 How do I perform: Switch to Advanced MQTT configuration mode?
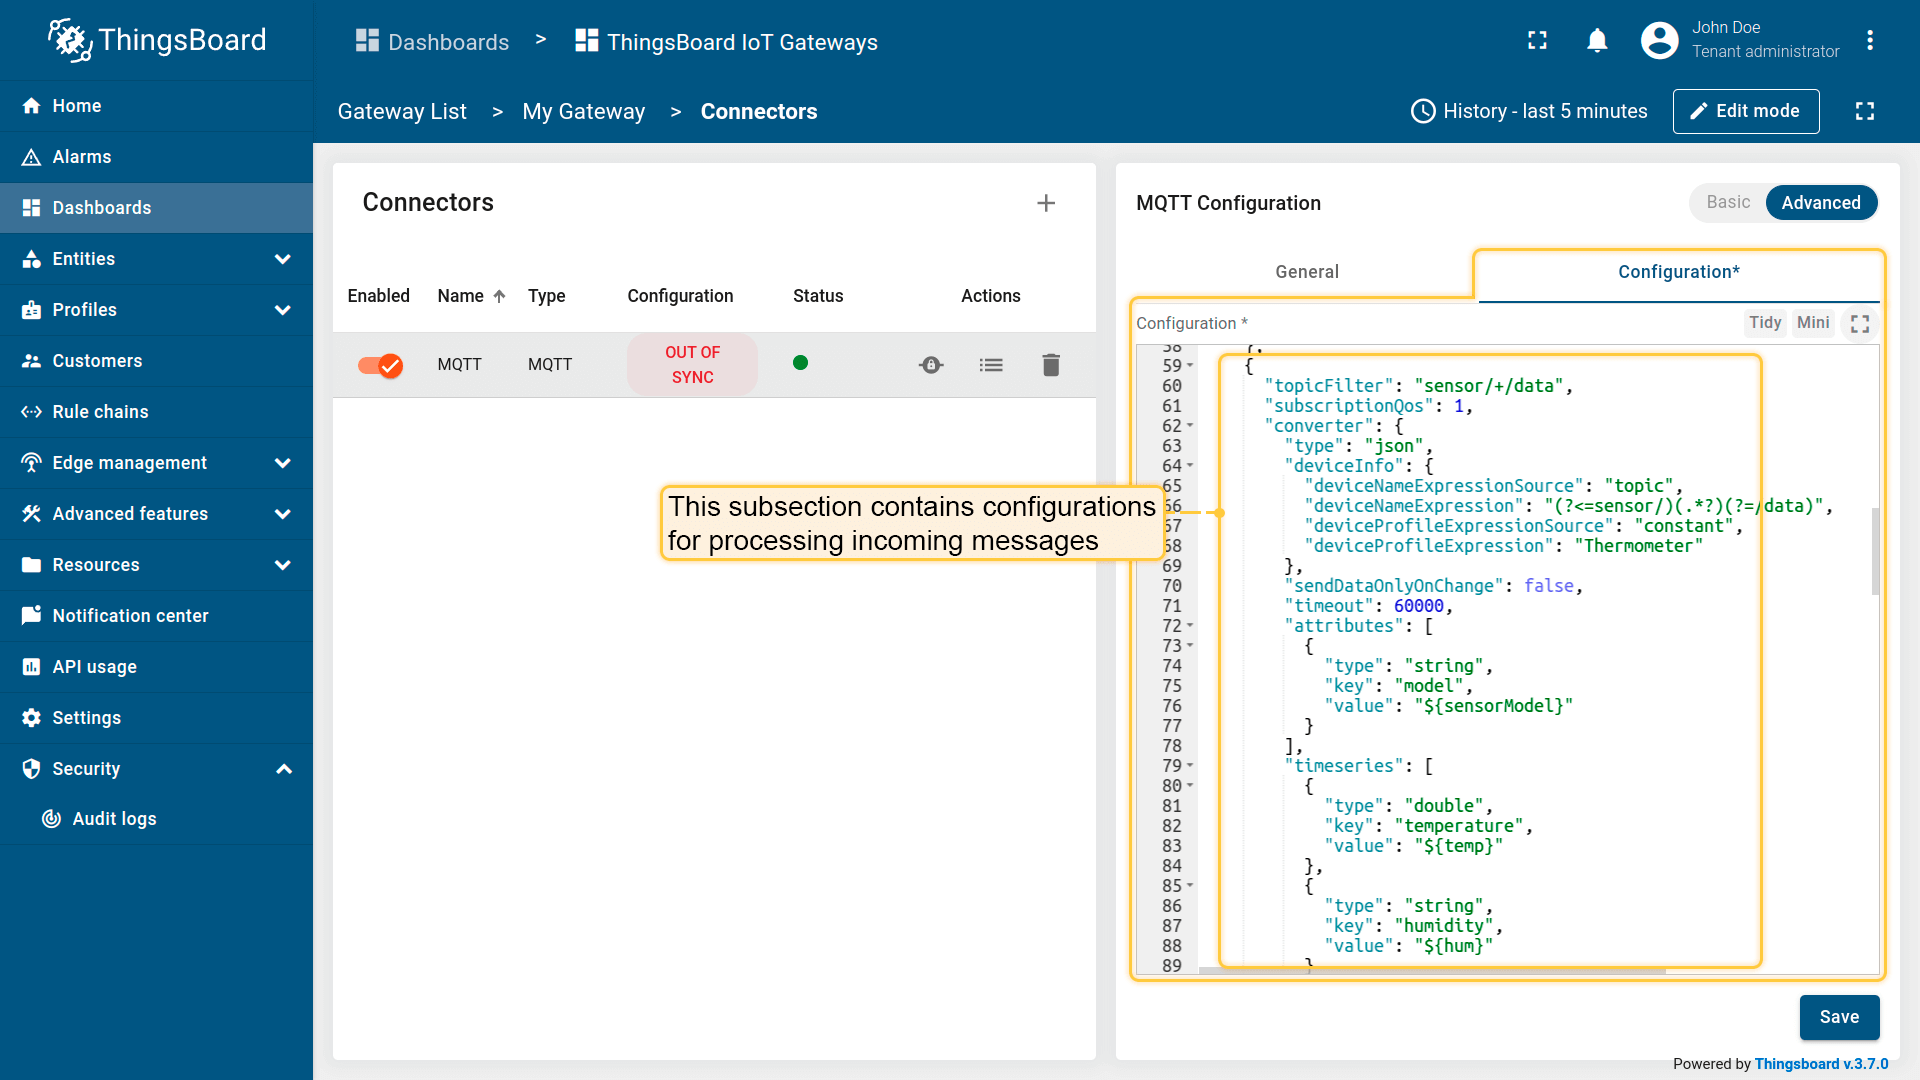1821,203
